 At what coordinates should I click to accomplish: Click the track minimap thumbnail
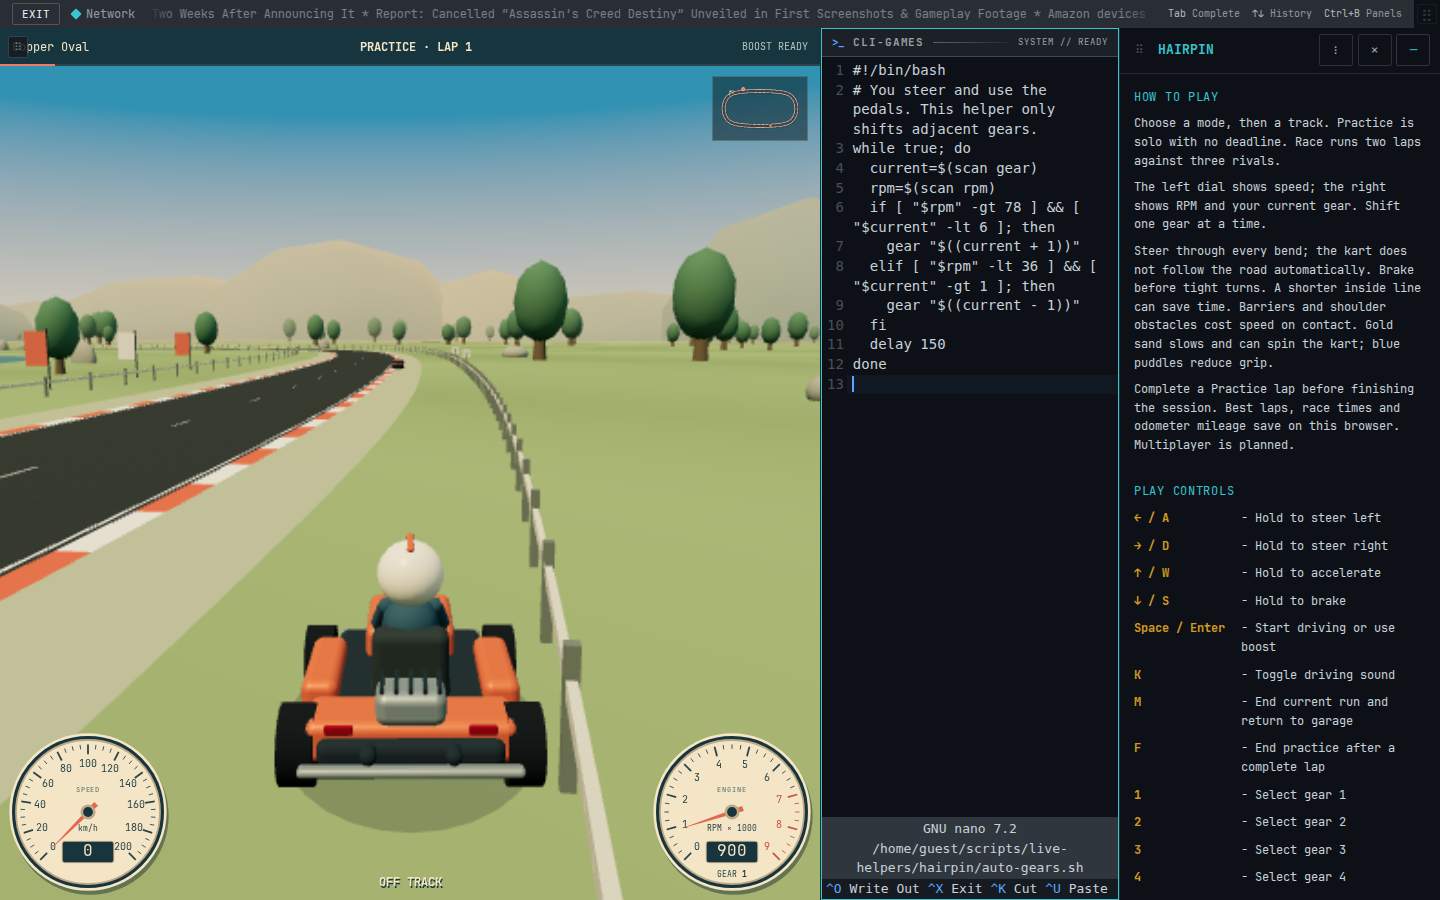tap(760, 108)
